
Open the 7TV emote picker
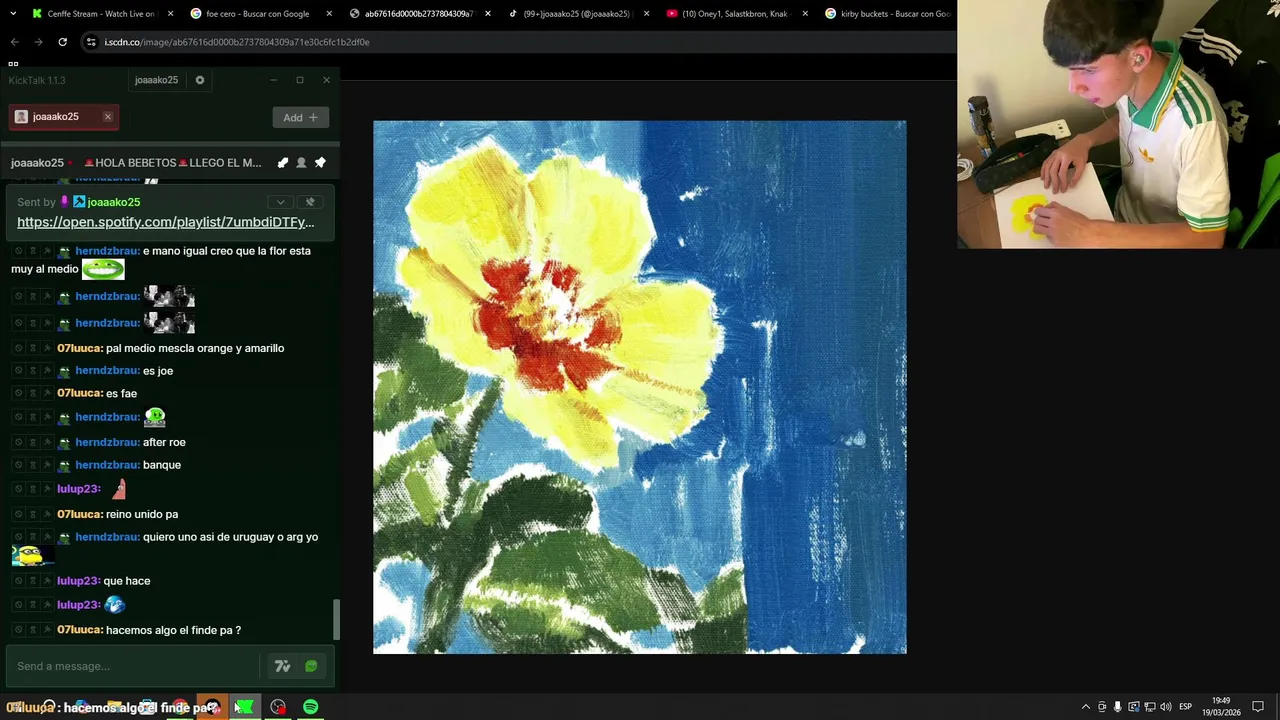click(283, 666)
